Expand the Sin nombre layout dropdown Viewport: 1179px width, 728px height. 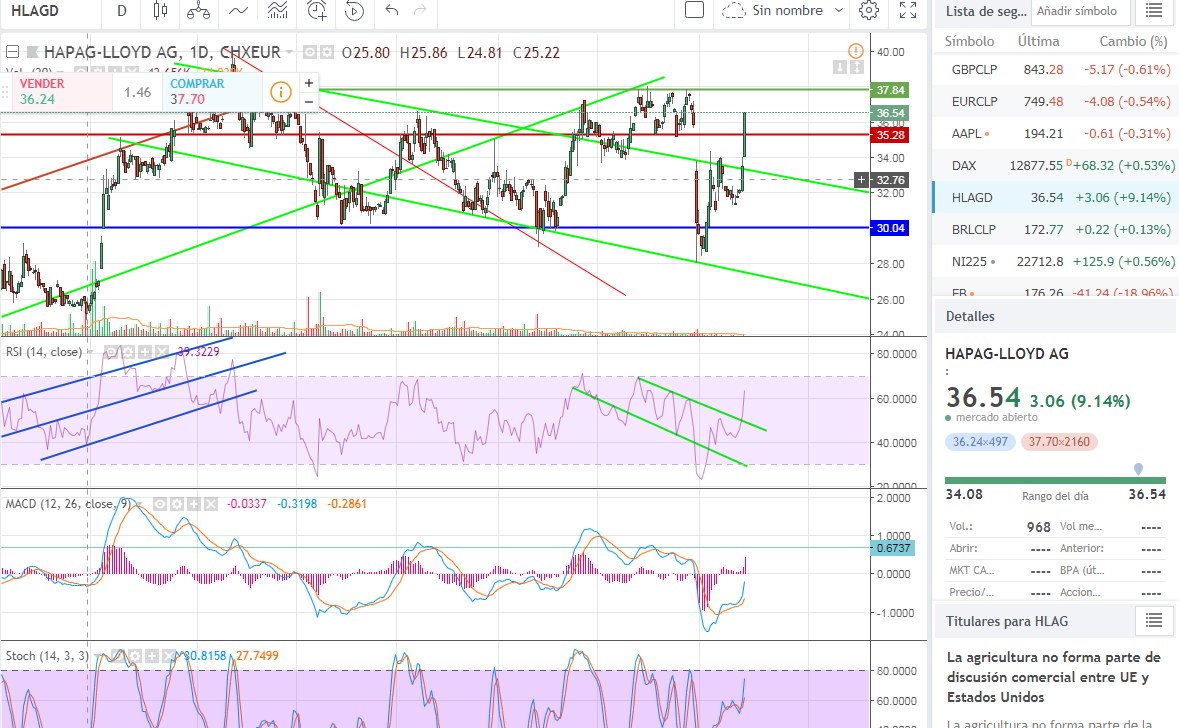(x=839, y=11)
